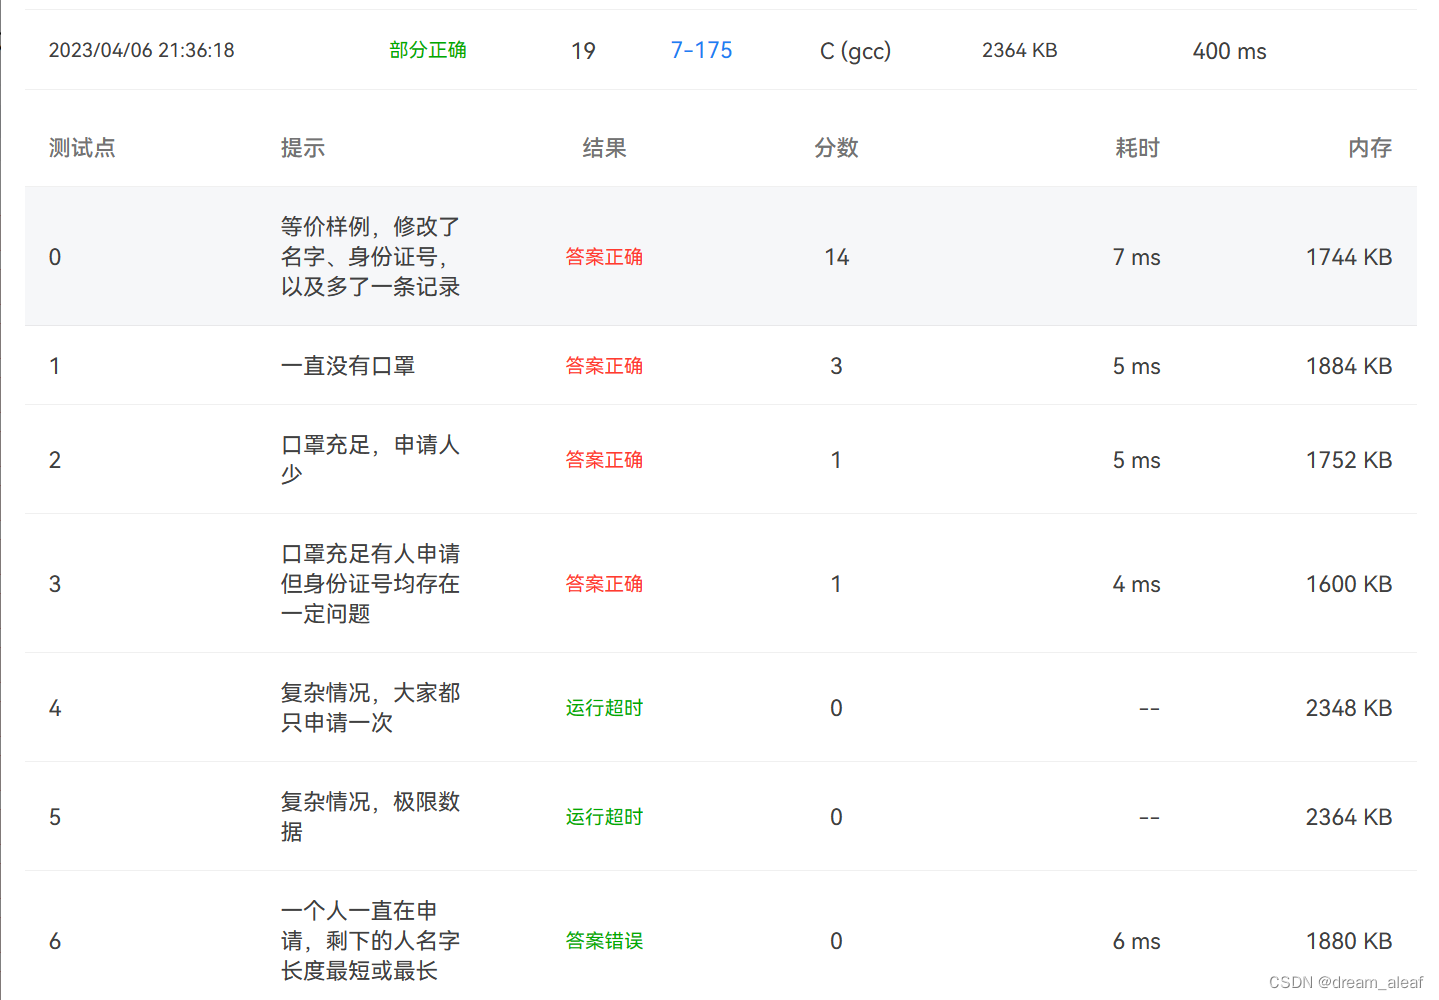The image size is (1439, 1000).
Task: Click the 内存 column header
Action: pos(1370,148)
